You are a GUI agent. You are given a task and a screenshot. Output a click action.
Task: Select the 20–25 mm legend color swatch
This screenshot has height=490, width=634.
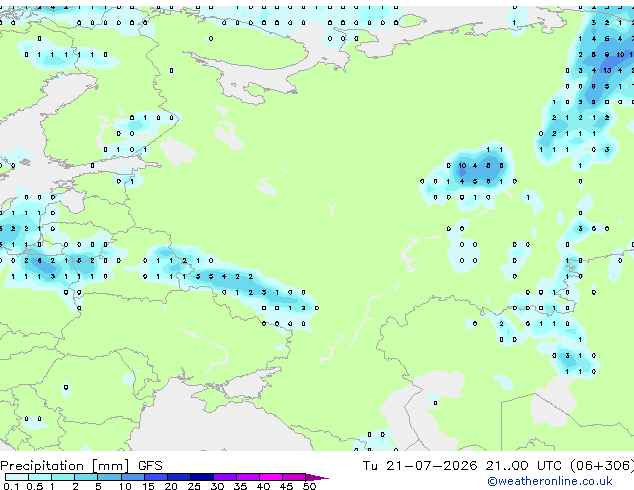click(179, 477)
